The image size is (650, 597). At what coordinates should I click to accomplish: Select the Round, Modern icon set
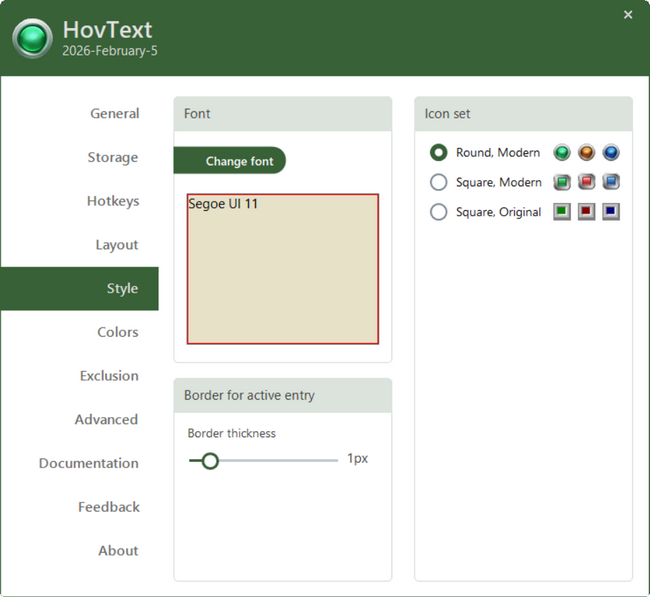point(438,153)
